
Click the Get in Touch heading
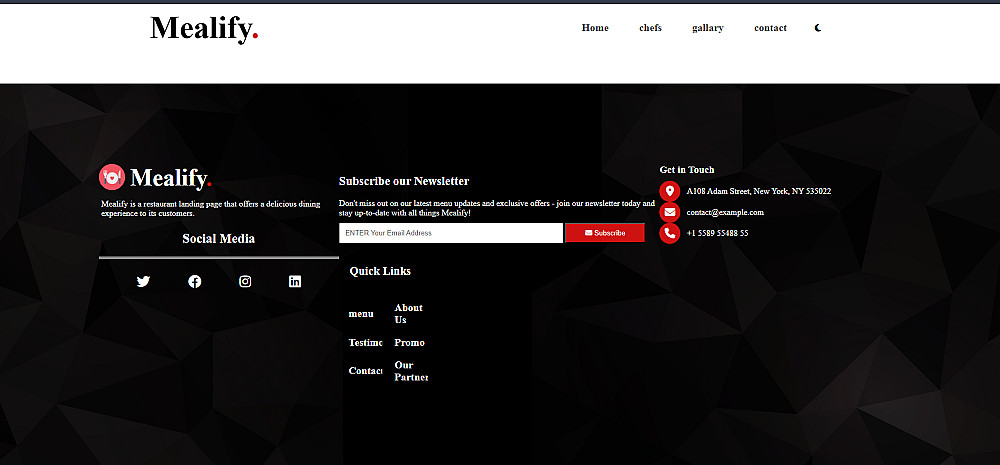(x=687, y=170)
